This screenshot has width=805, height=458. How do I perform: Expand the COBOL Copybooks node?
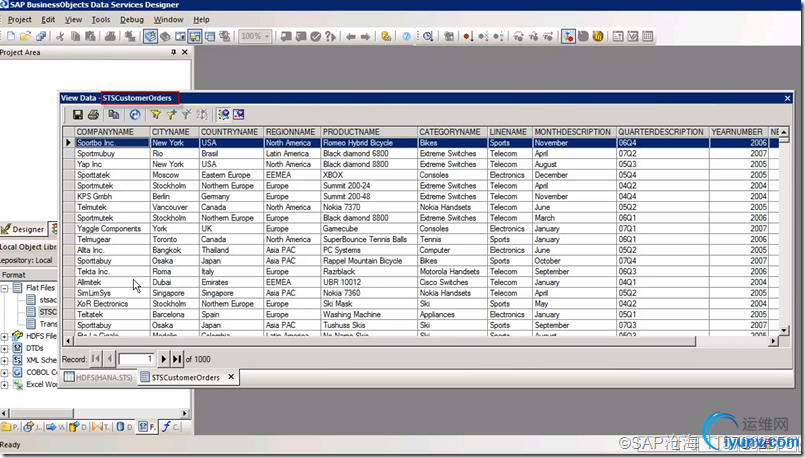5,372
